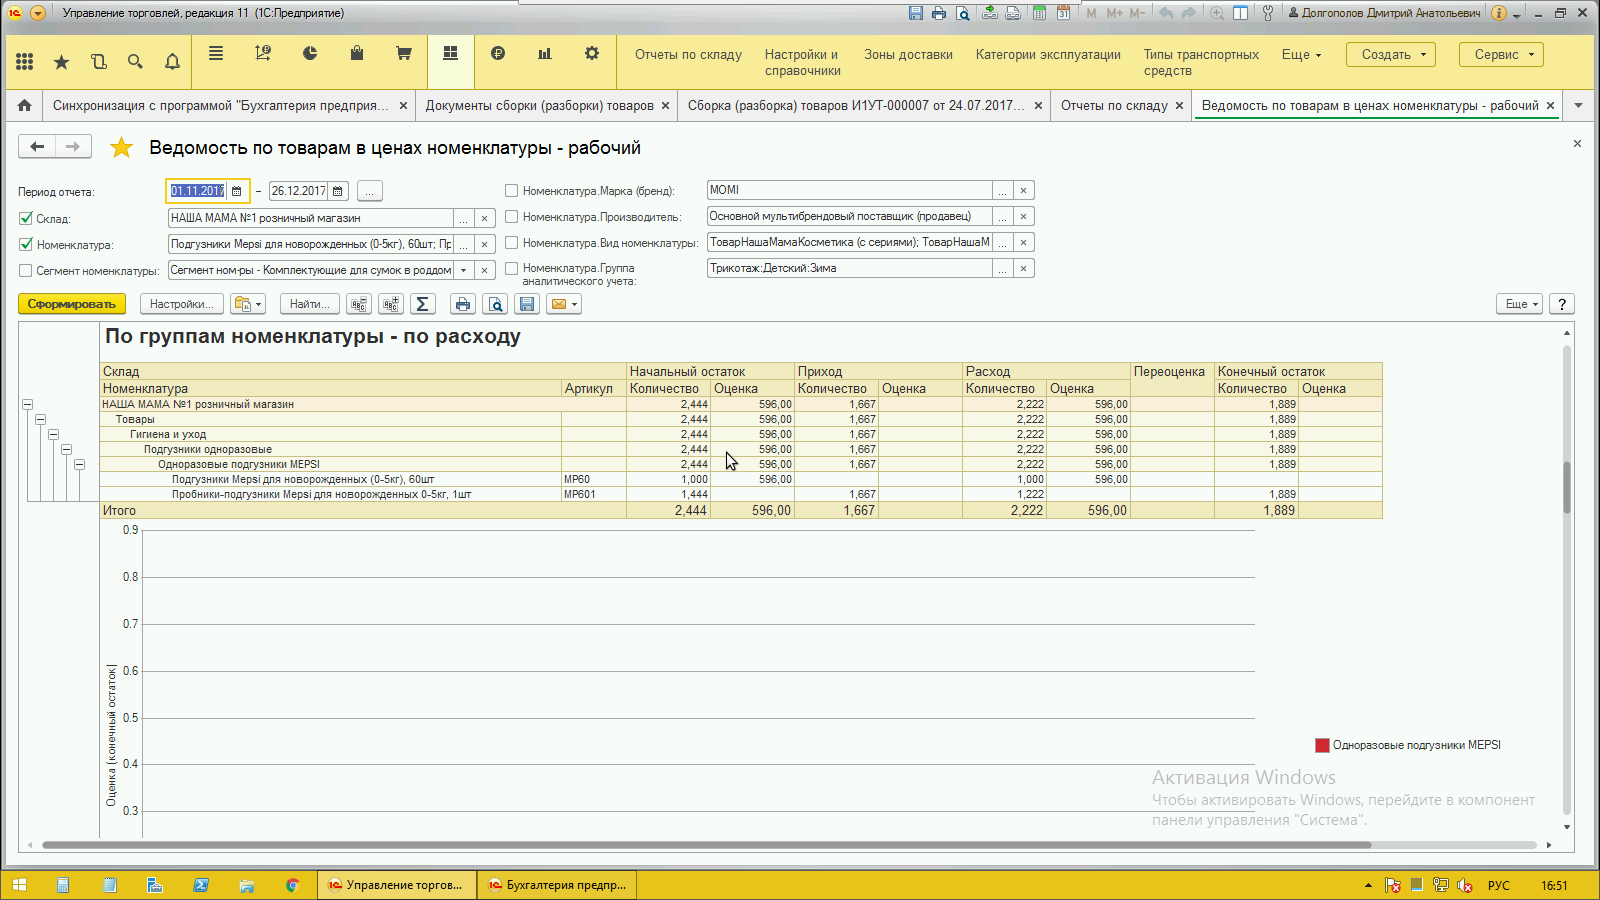This screenshot has height=900, width=1600.
Task: Open print preview from the report toolbar
Action: click(494, 304)
